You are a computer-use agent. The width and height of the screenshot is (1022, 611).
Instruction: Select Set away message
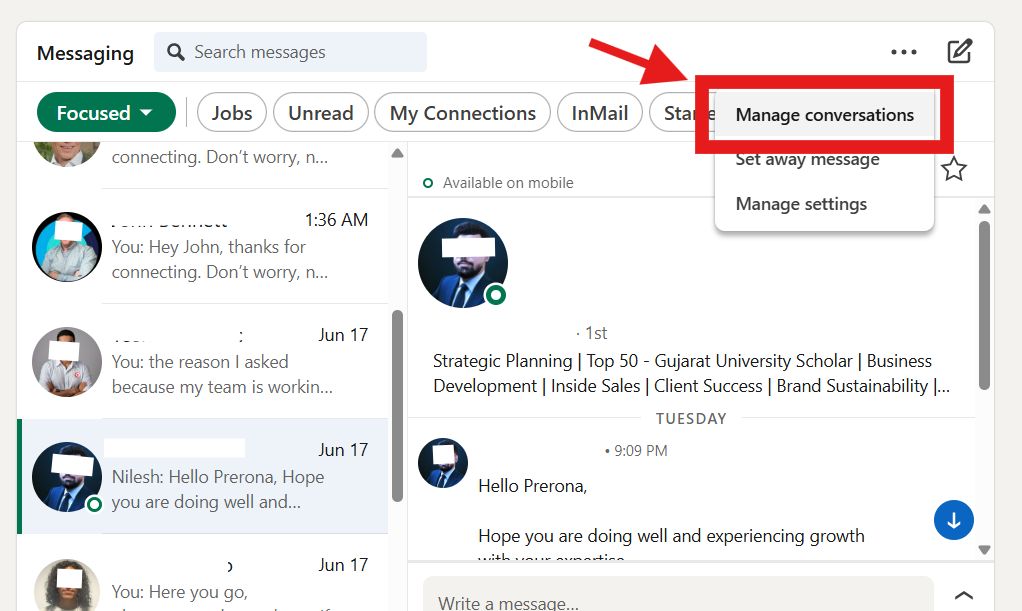click(x=807, y=159)
